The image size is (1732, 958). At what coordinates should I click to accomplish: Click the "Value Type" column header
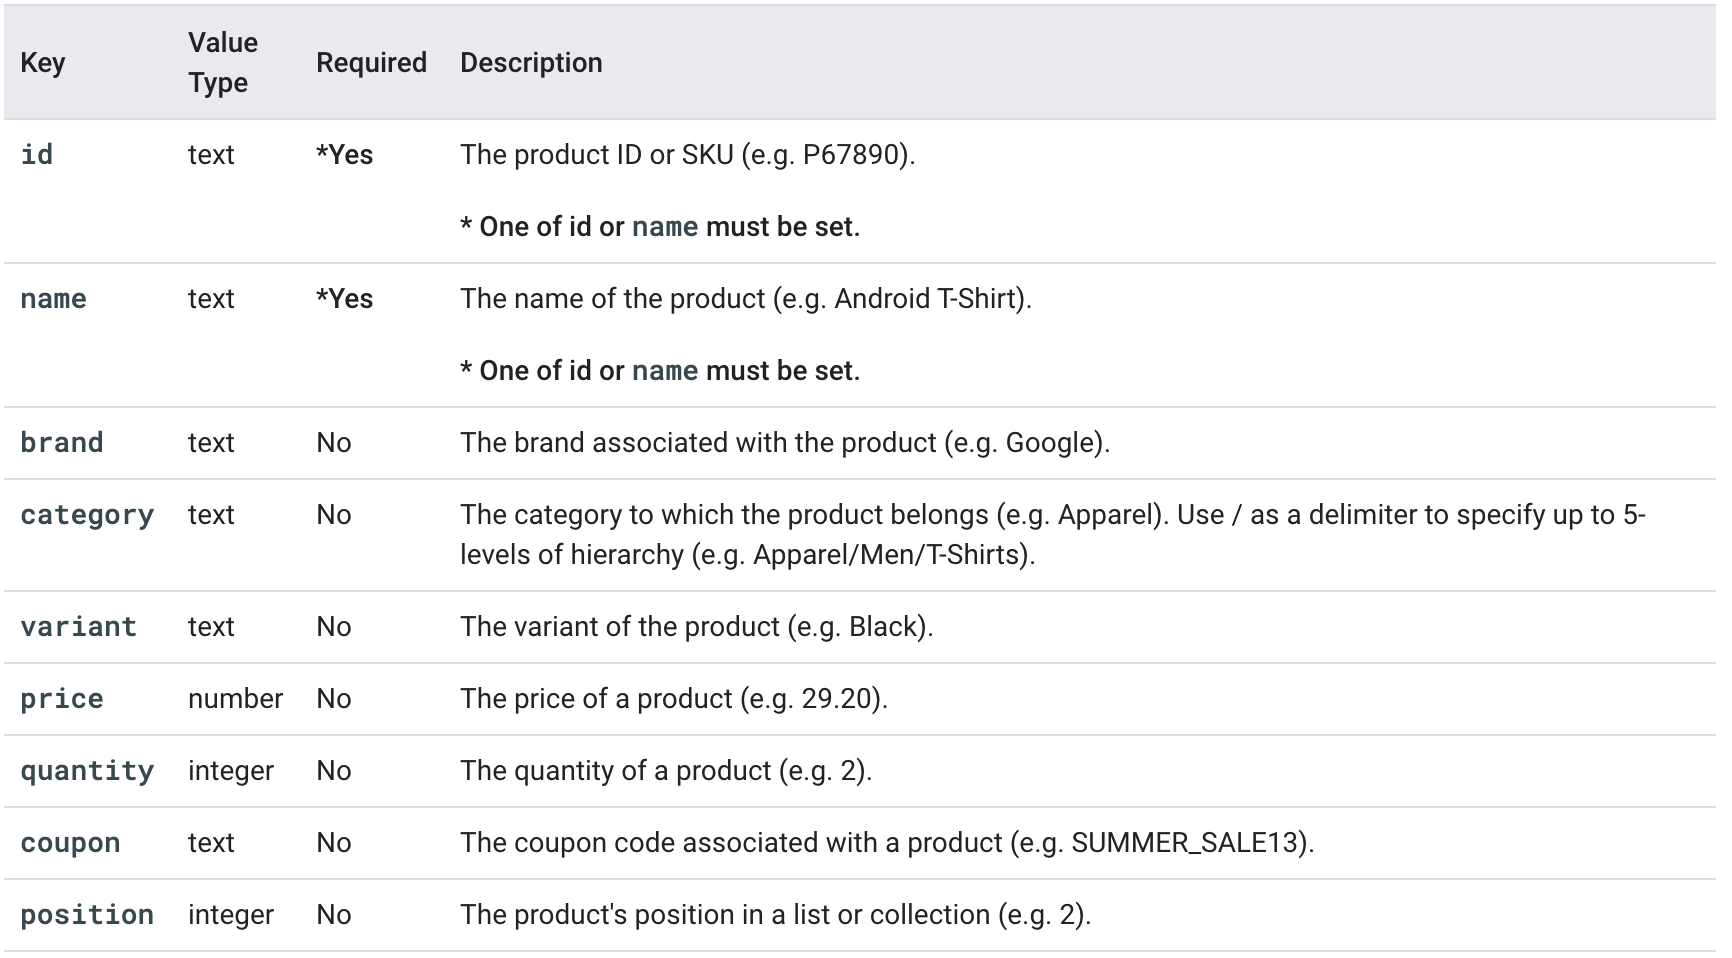tap(223, 63)
